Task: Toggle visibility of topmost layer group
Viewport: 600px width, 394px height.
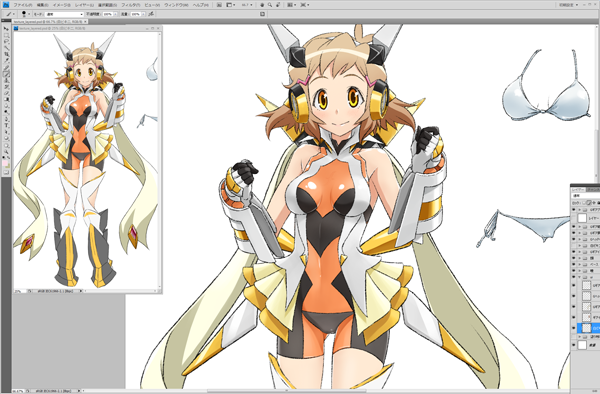Action: 574,210
